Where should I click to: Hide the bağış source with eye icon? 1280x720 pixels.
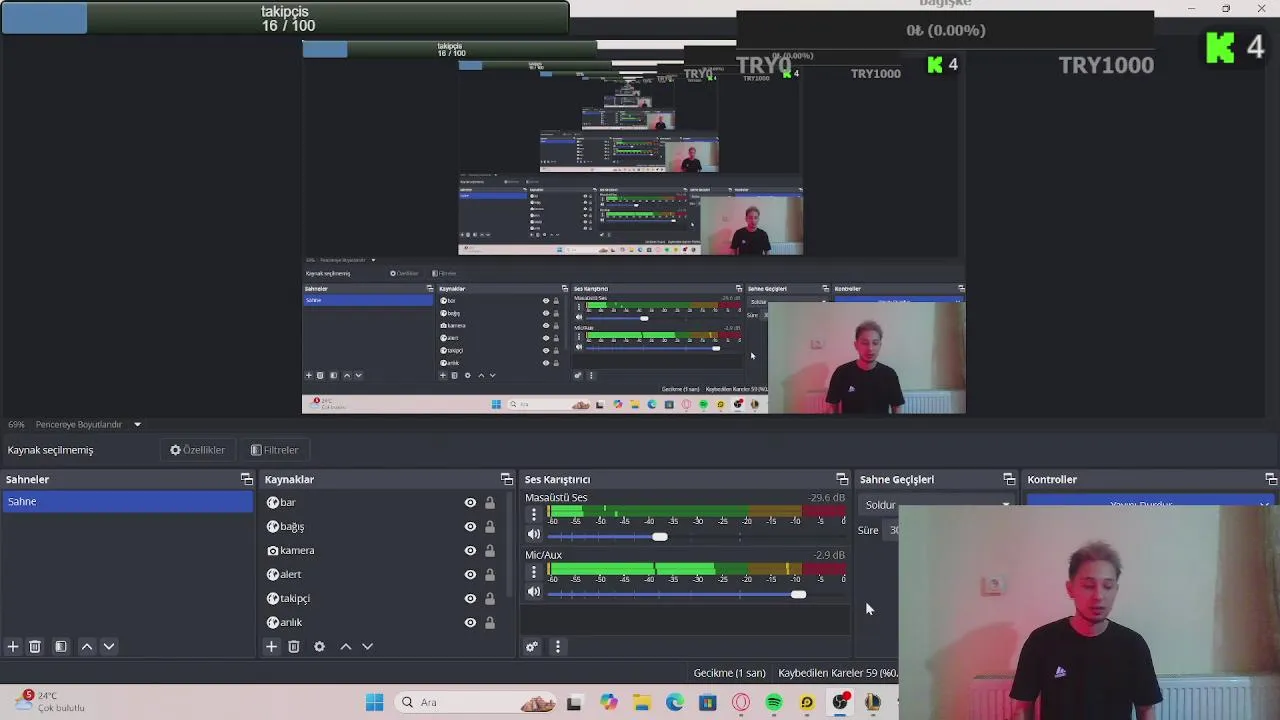(x=470, y=527)
